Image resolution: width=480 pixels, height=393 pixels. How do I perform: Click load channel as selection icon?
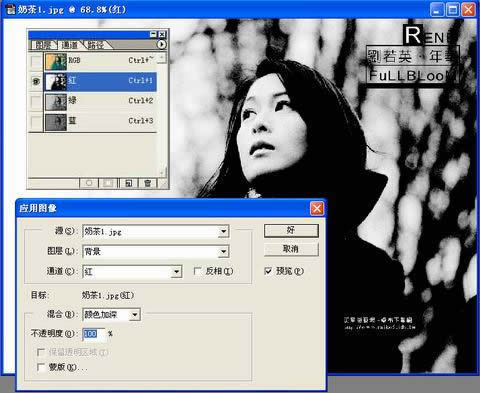click(x=89, y=183)
